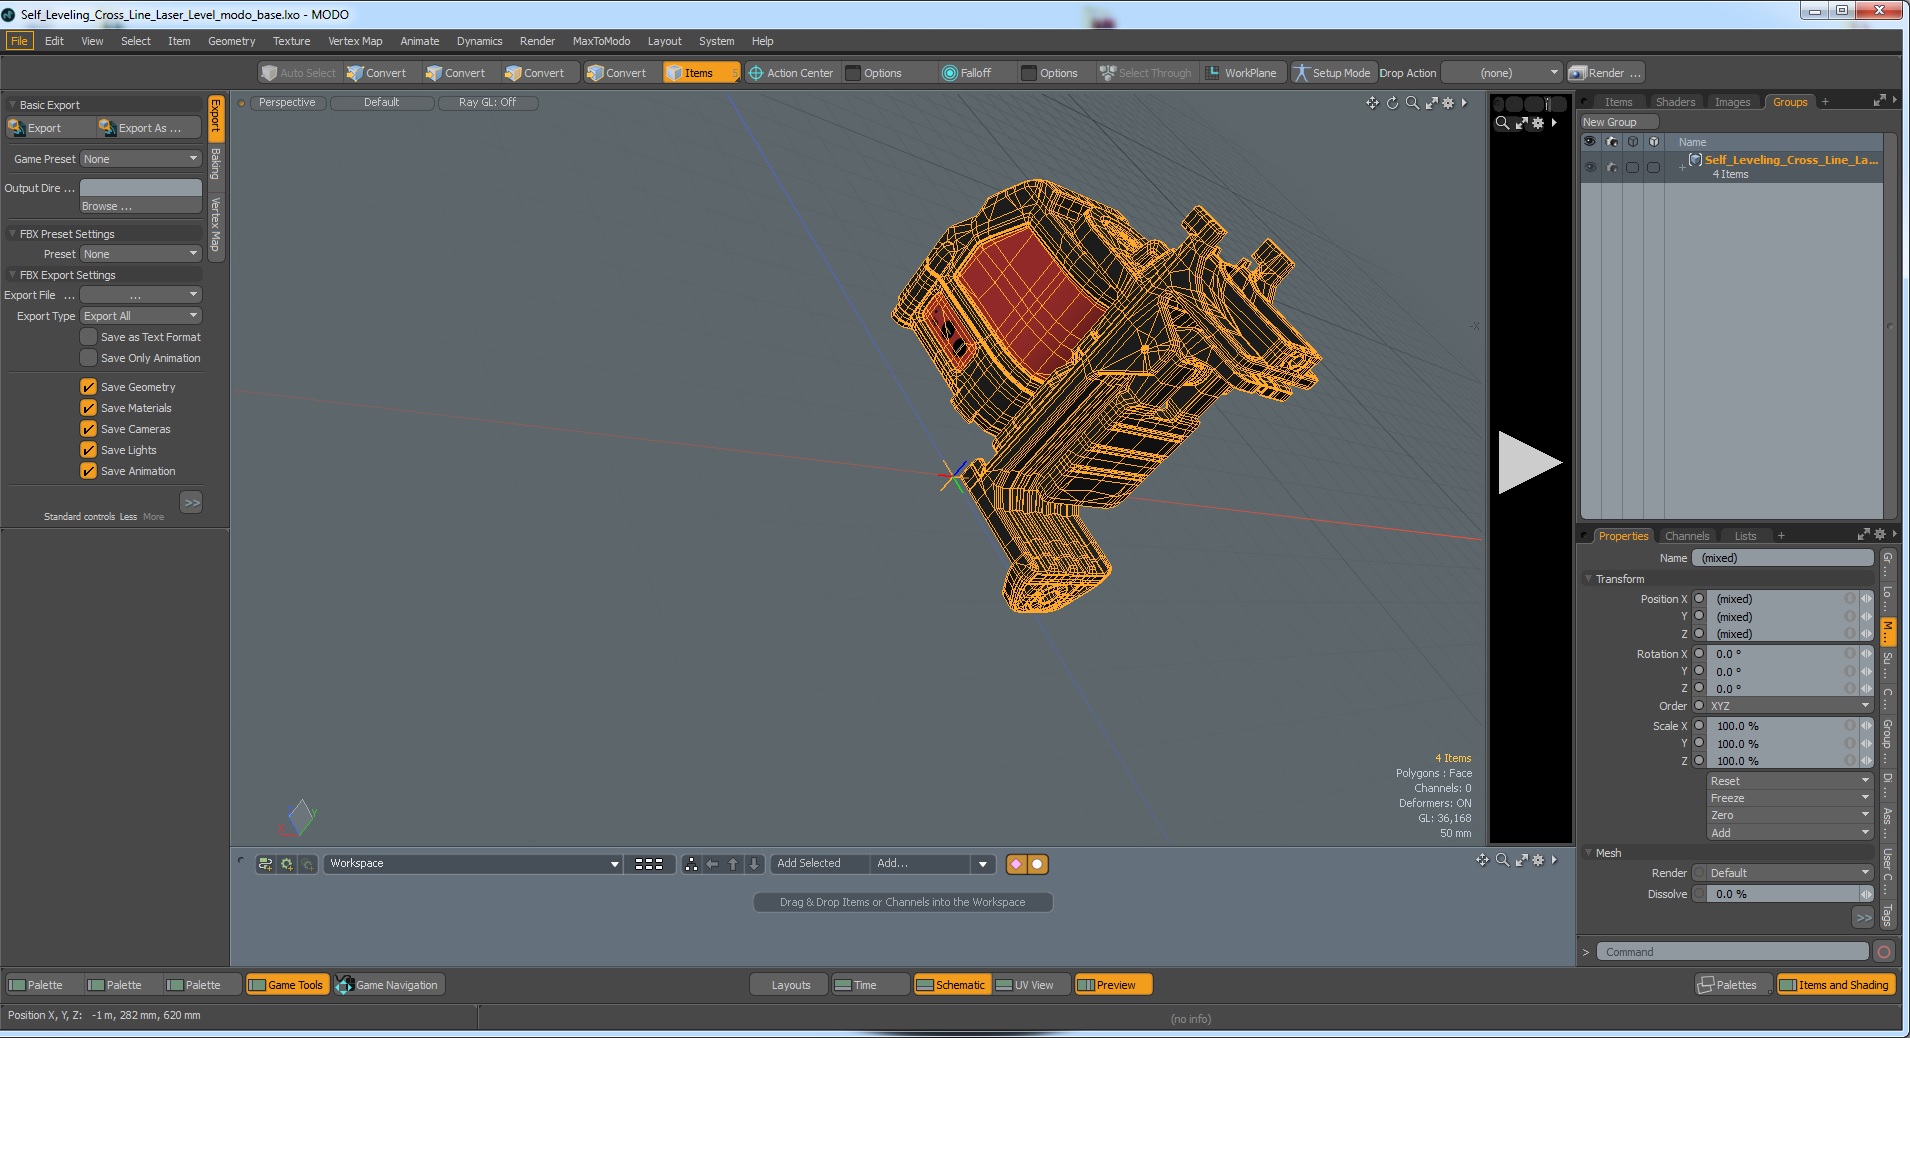The width and height of the screenshot is (1910, 1158).
Task: Open the Workspace dropdown in schematic
Action: [473, 864]
